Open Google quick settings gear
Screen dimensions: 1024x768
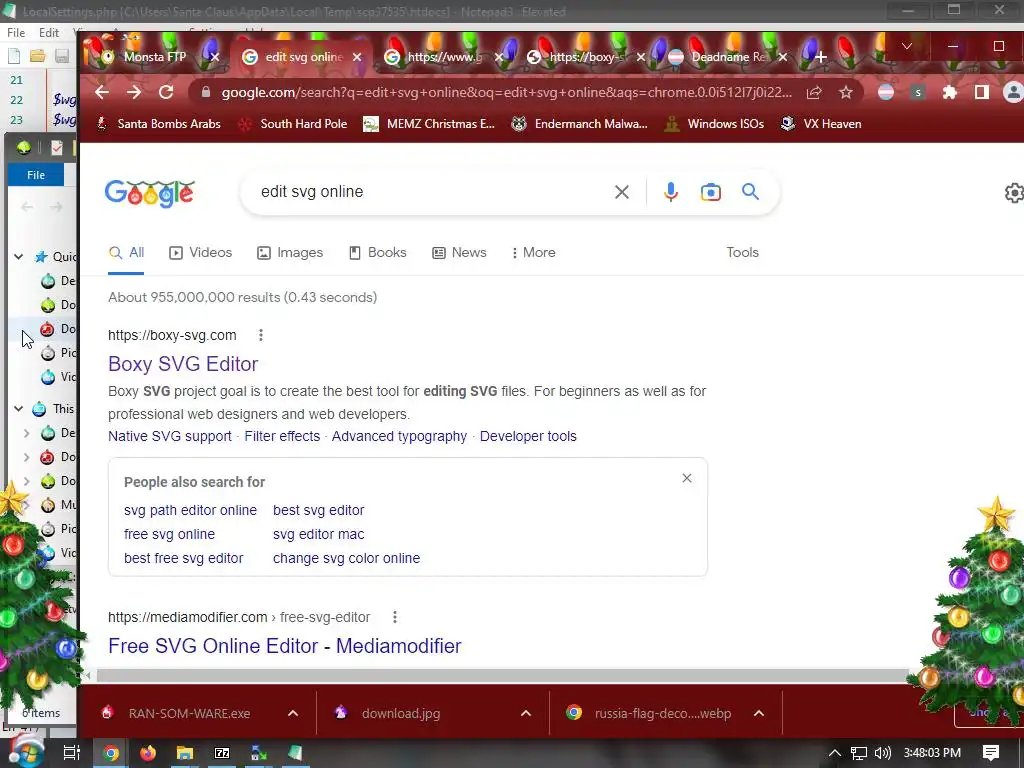pyautogui.click(x=1014, y=193)
